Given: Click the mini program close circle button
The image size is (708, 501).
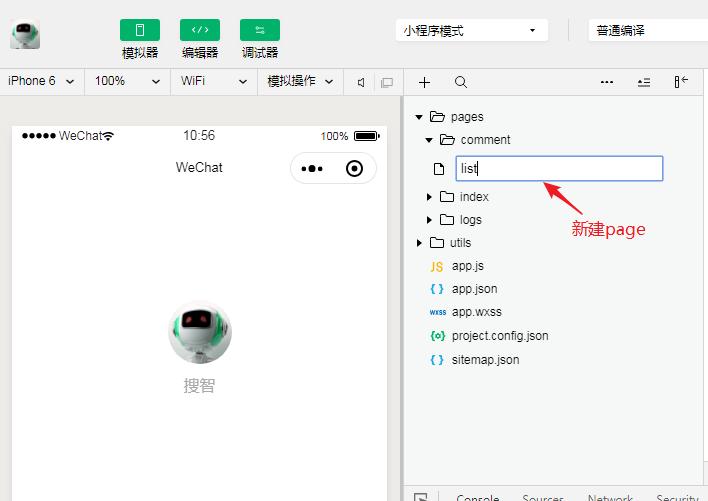Looking at the screenshot, I should coord(354,168).
